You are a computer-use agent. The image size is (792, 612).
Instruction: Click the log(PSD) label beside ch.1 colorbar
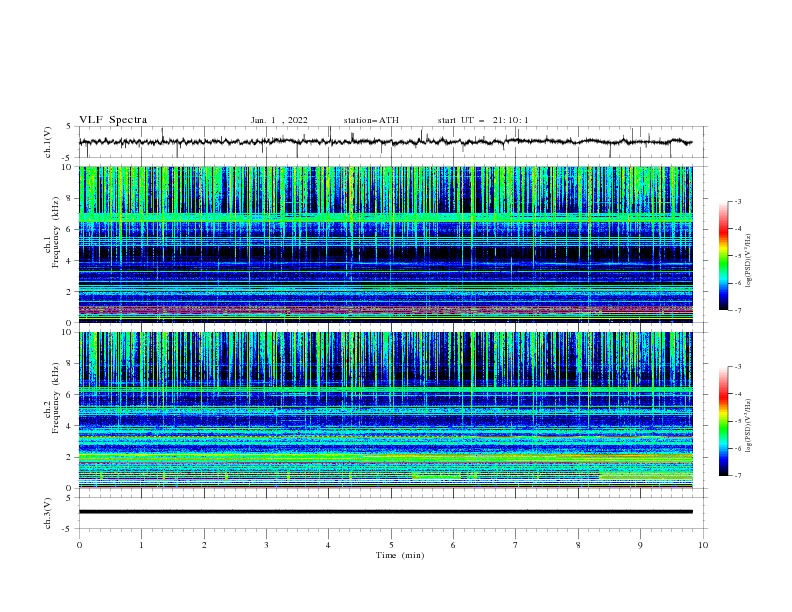click(x=748, y=261)
